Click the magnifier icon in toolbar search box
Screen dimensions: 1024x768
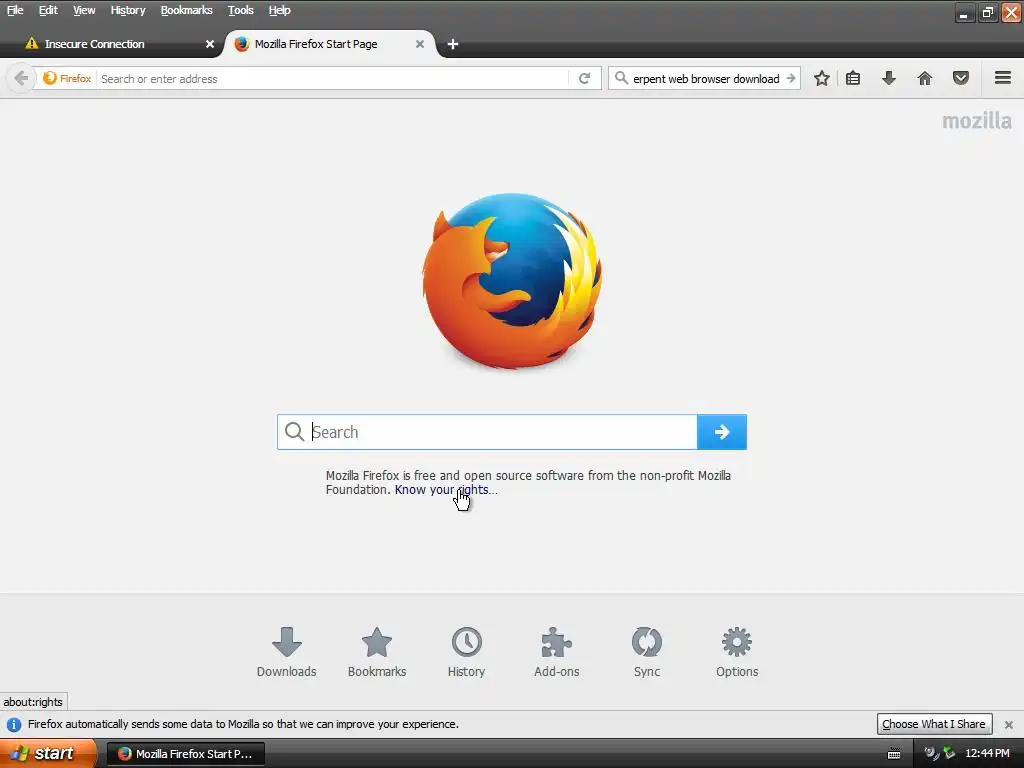621,78
